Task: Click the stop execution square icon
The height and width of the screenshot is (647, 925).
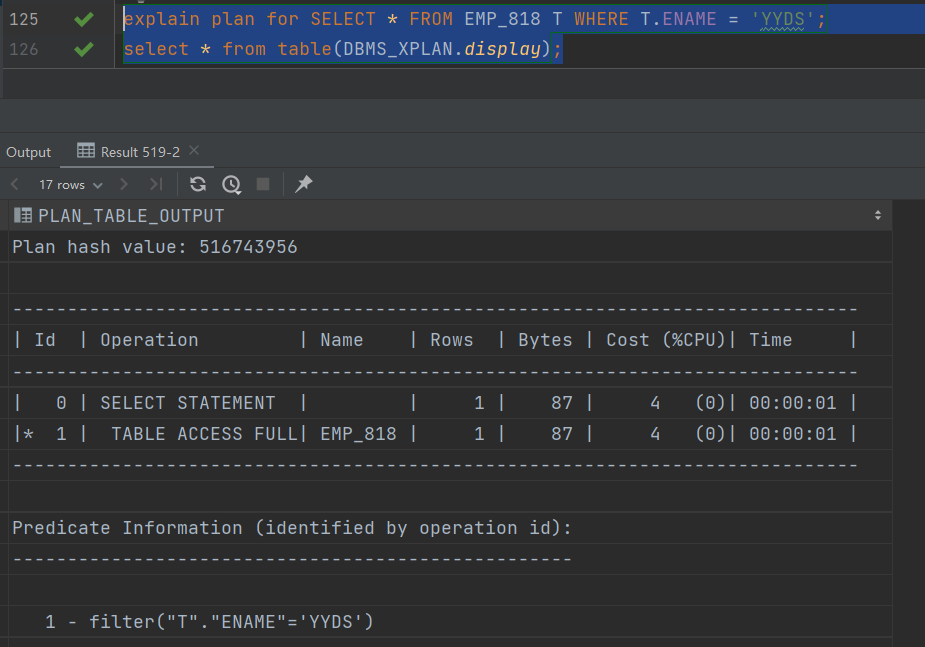Action: (x=263, y=185)
